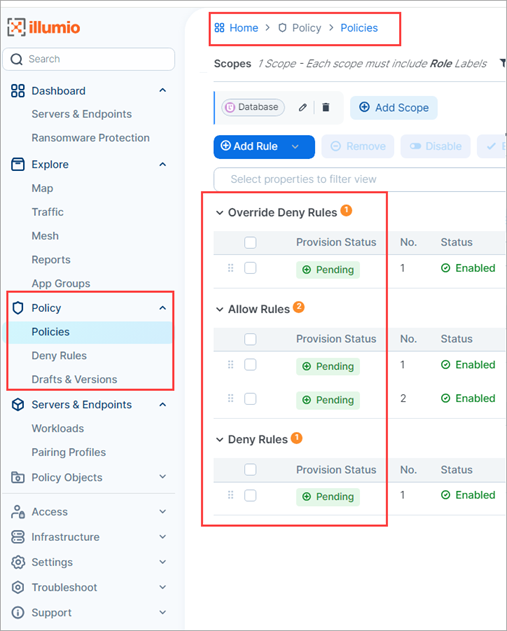Click the Illumio logo
The width and height of the screenshot is (507, 631).
coord(44,27)
